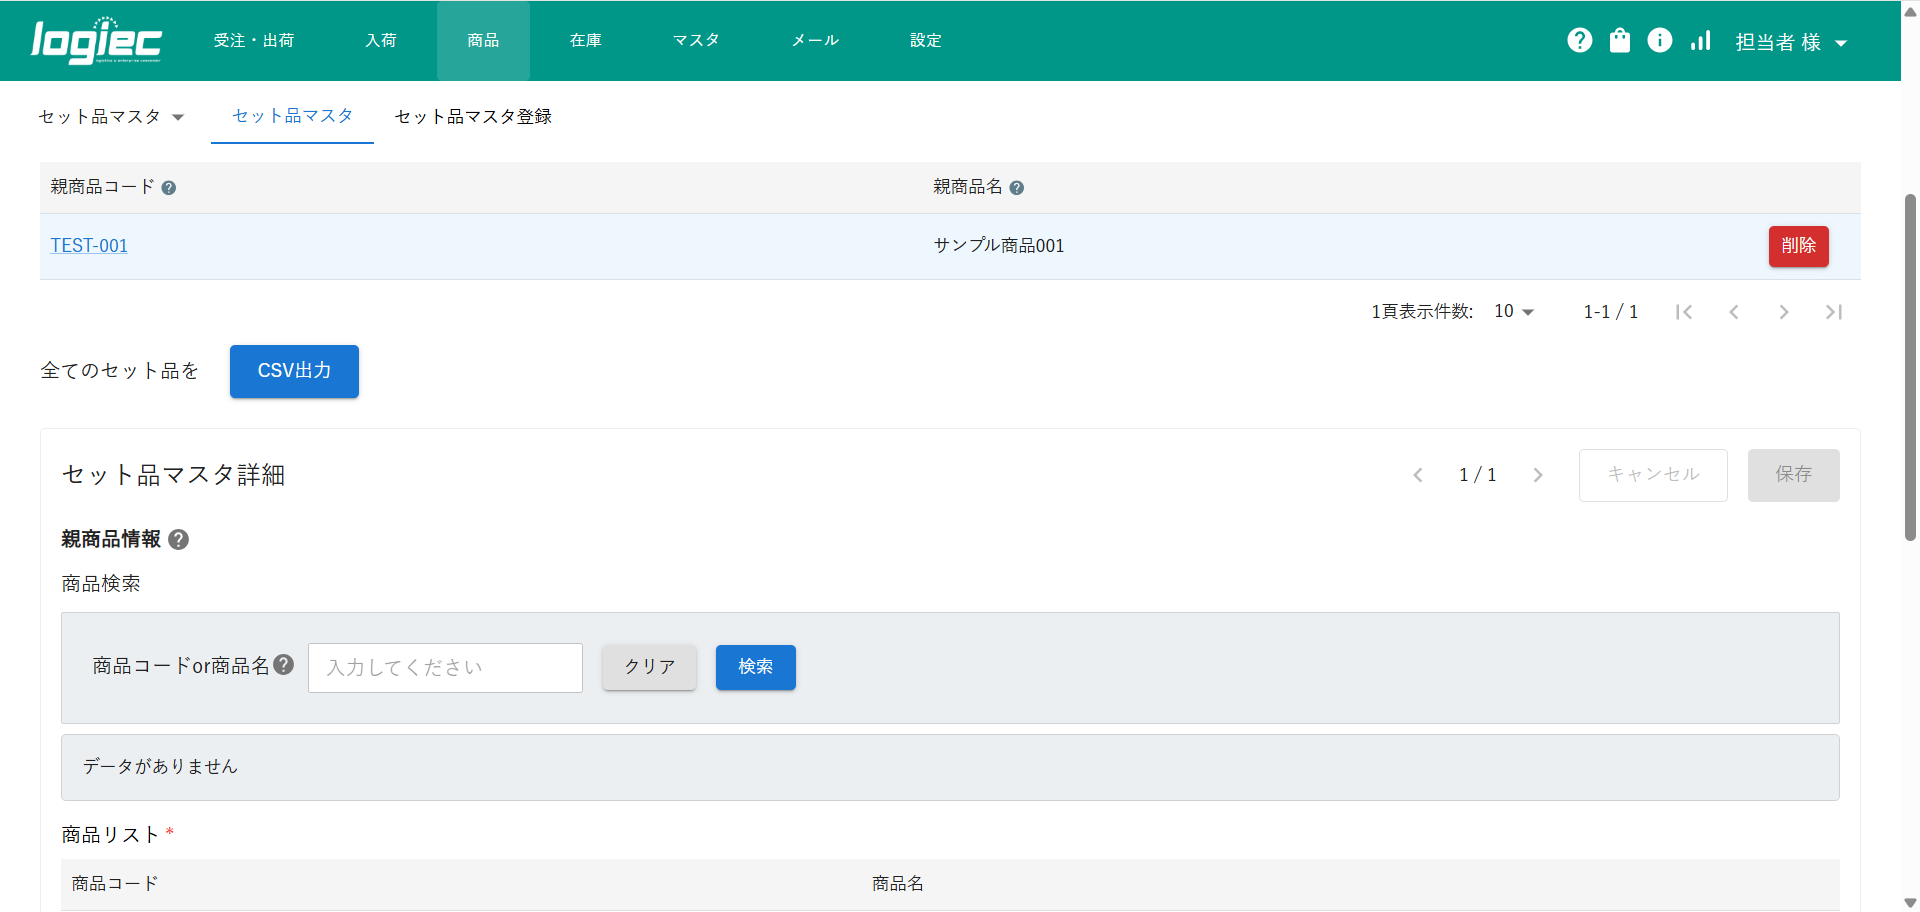Open the セット品マスタ dropdown selector
The height and width of the screenshot is (912, 1920).
tap(111, 117)
